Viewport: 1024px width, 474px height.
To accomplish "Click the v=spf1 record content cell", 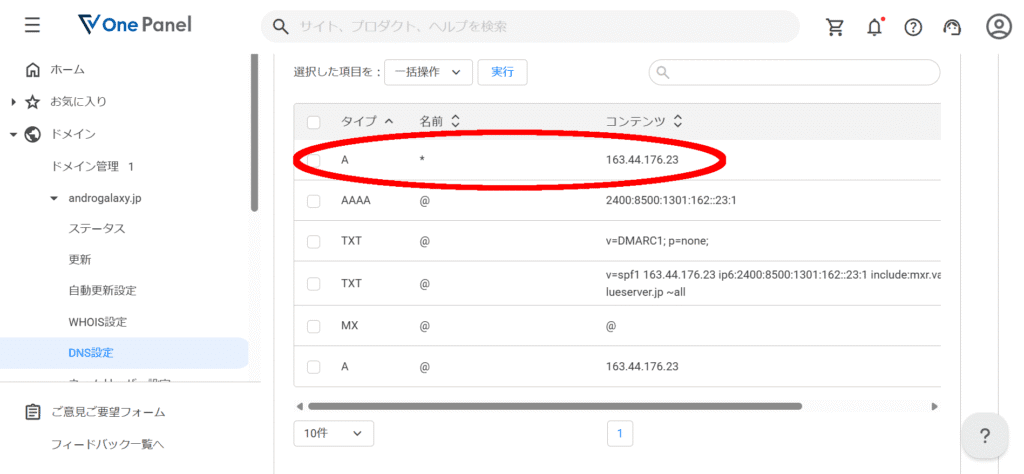I will [773, 283].
